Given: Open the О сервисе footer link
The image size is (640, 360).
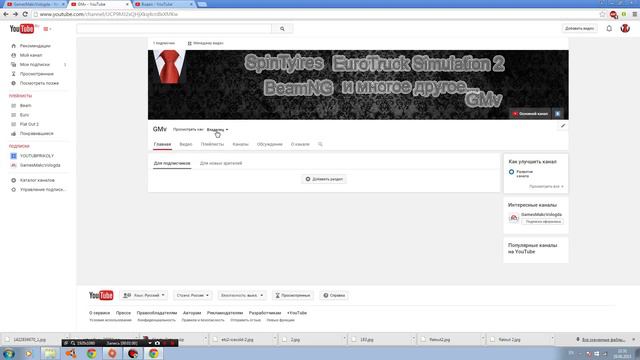Looking at the screenshot, I should 100,313.
